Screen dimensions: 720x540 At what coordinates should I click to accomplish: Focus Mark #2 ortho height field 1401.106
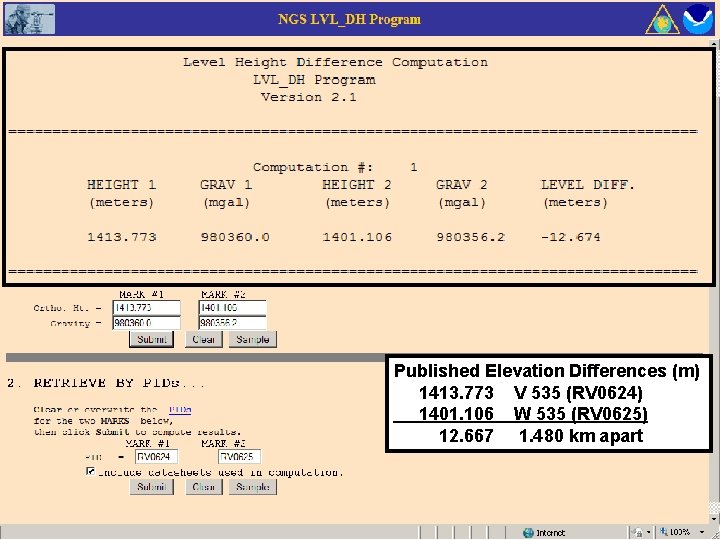coord(232,308)
